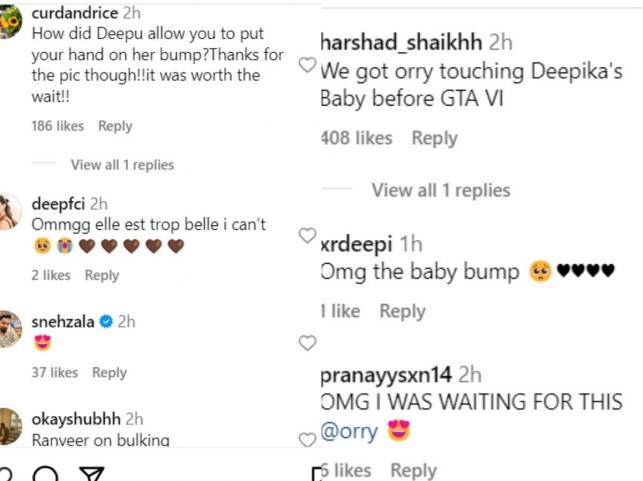The image size is (643, 481).
Task: Save the post with the bookmark icon
Action: point(318,473)
